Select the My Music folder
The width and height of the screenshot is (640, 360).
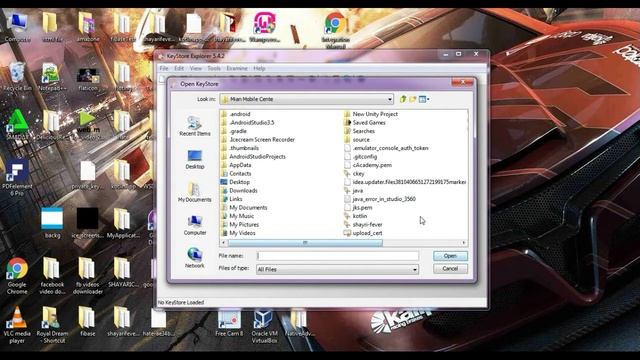(x=237, y=216)
